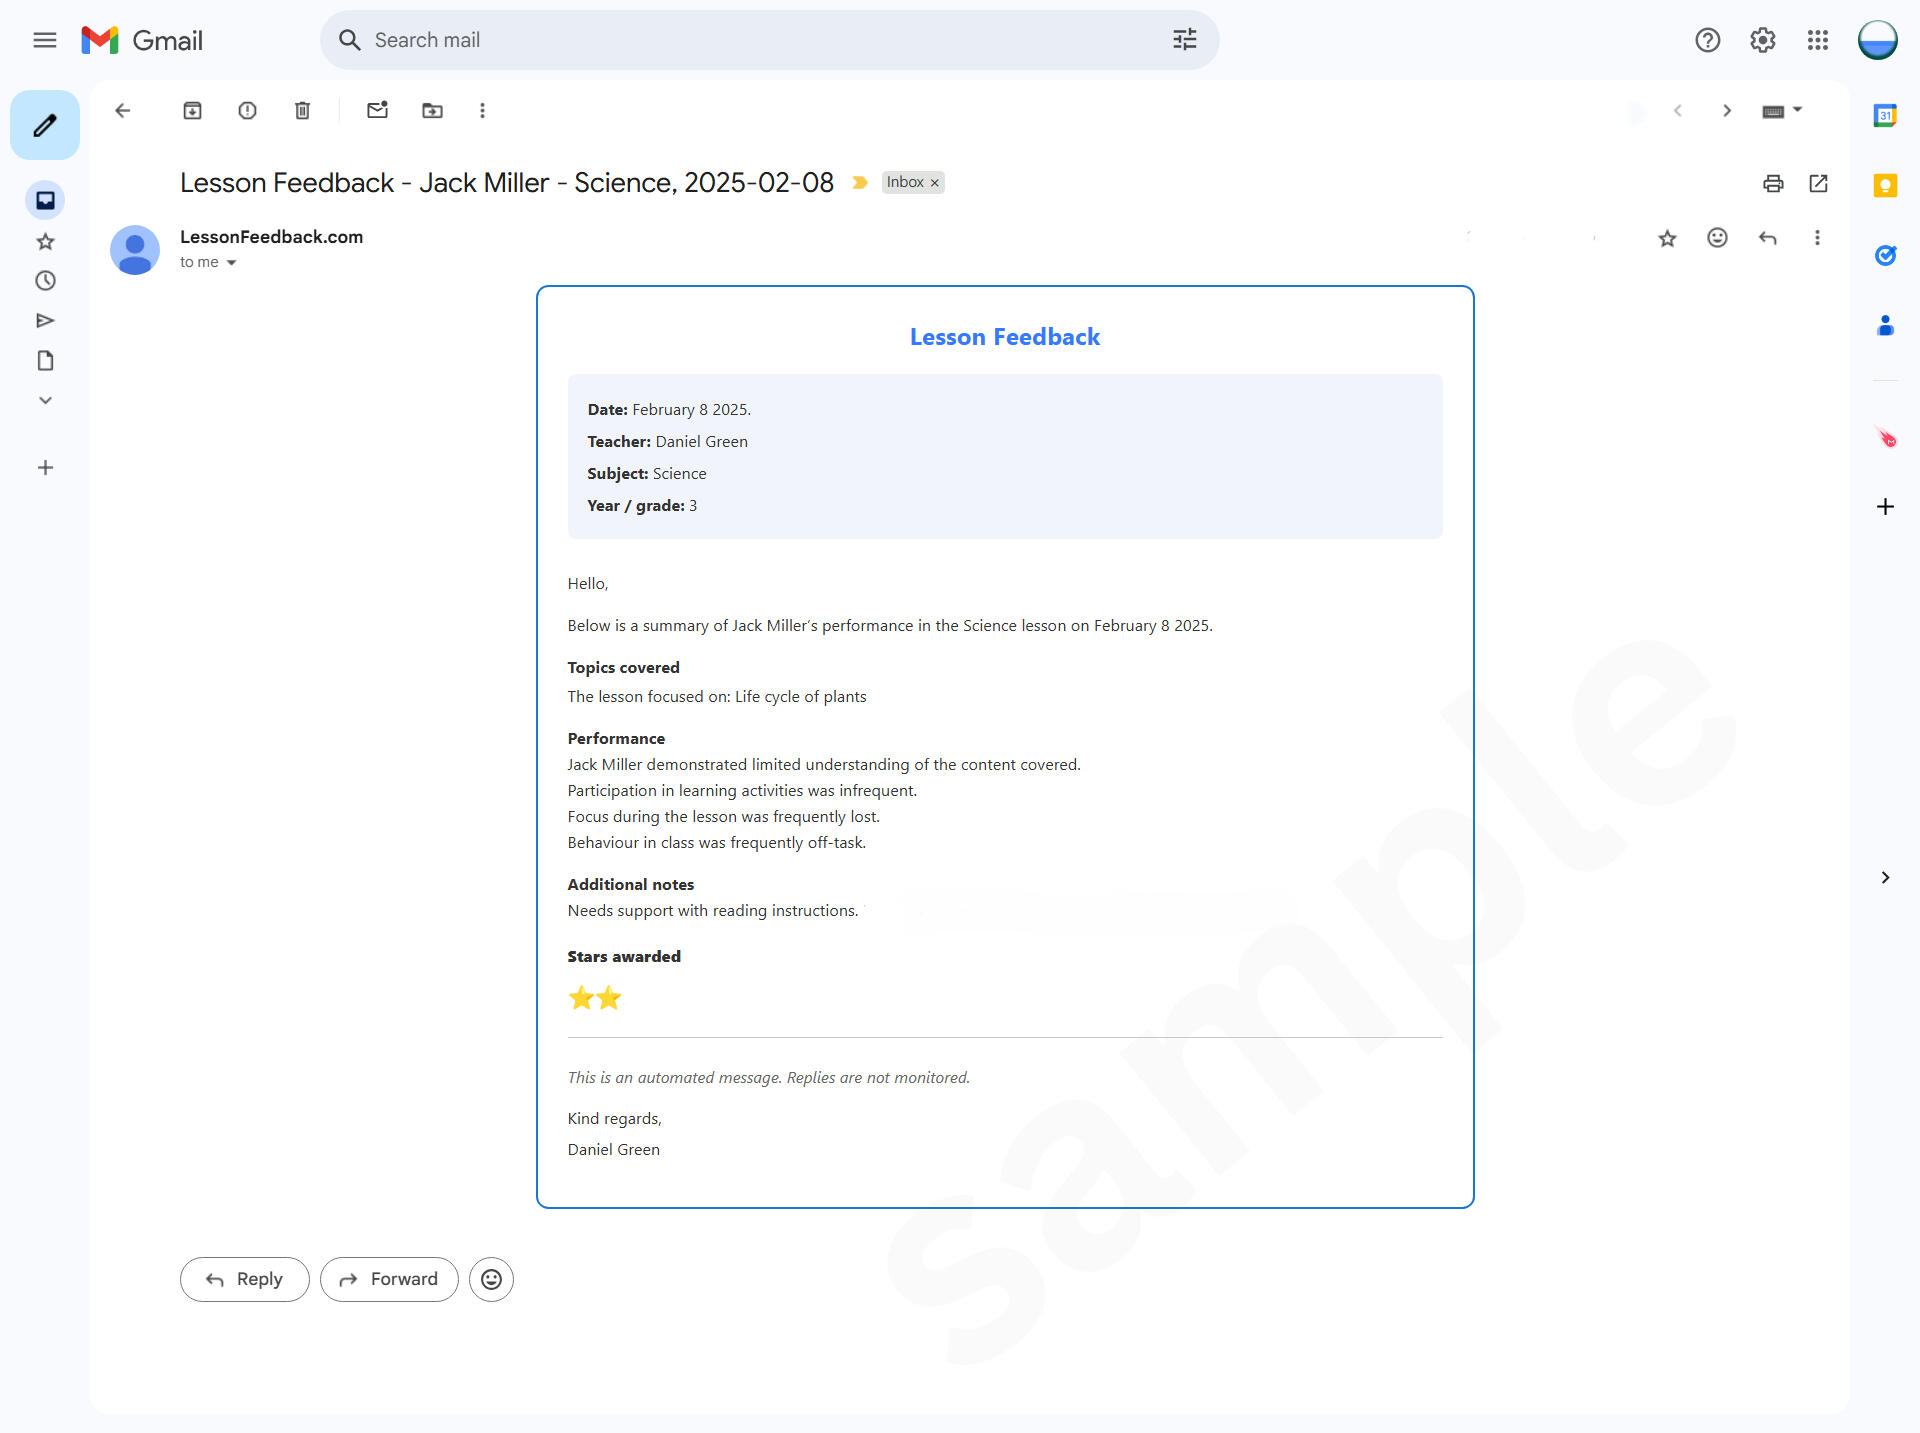
Task: Open Google Calendar side panel
Action: click(x=1885, y=116)
